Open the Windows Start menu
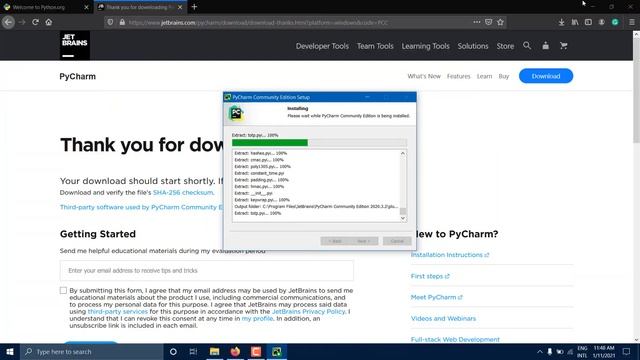Screen dimensions: 640x360 pyautogui.click(x=10, y=351)
